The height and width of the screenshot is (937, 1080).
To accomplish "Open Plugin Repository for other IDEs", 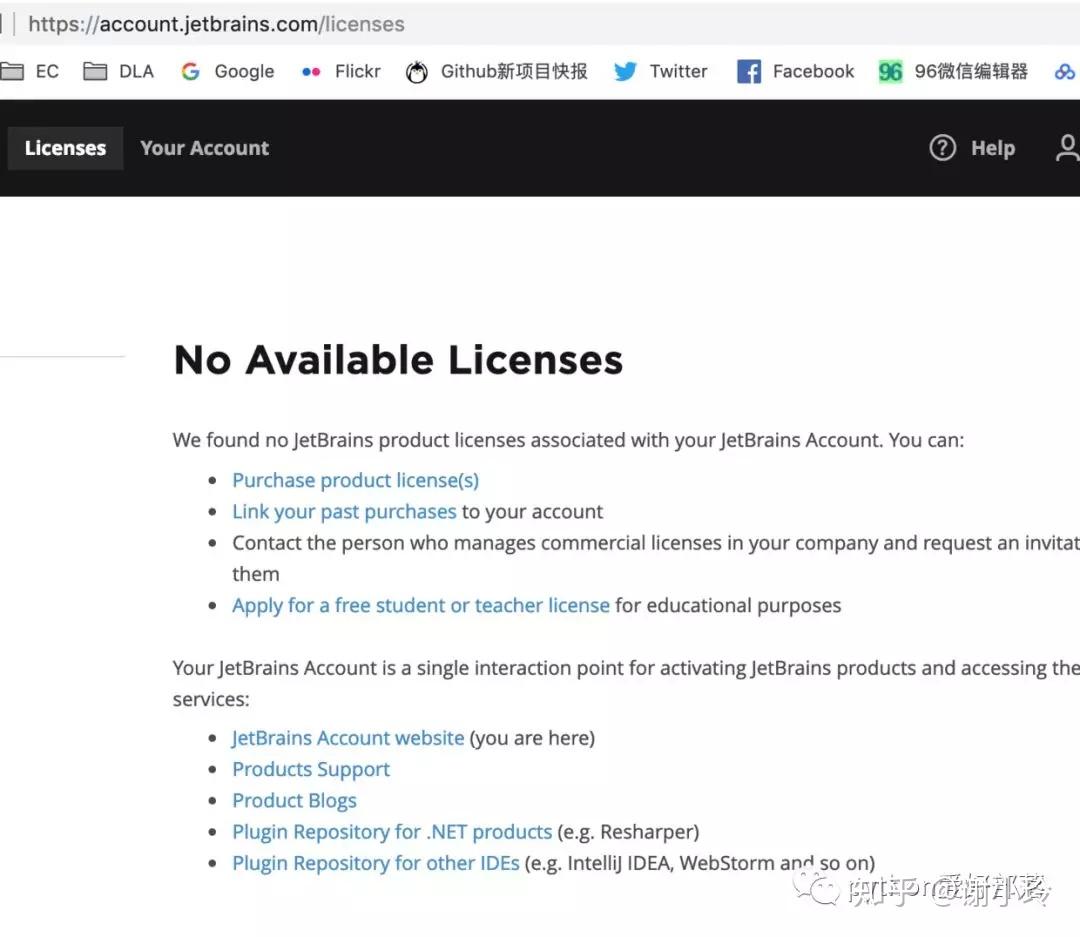I will click(x=375, y=863).
